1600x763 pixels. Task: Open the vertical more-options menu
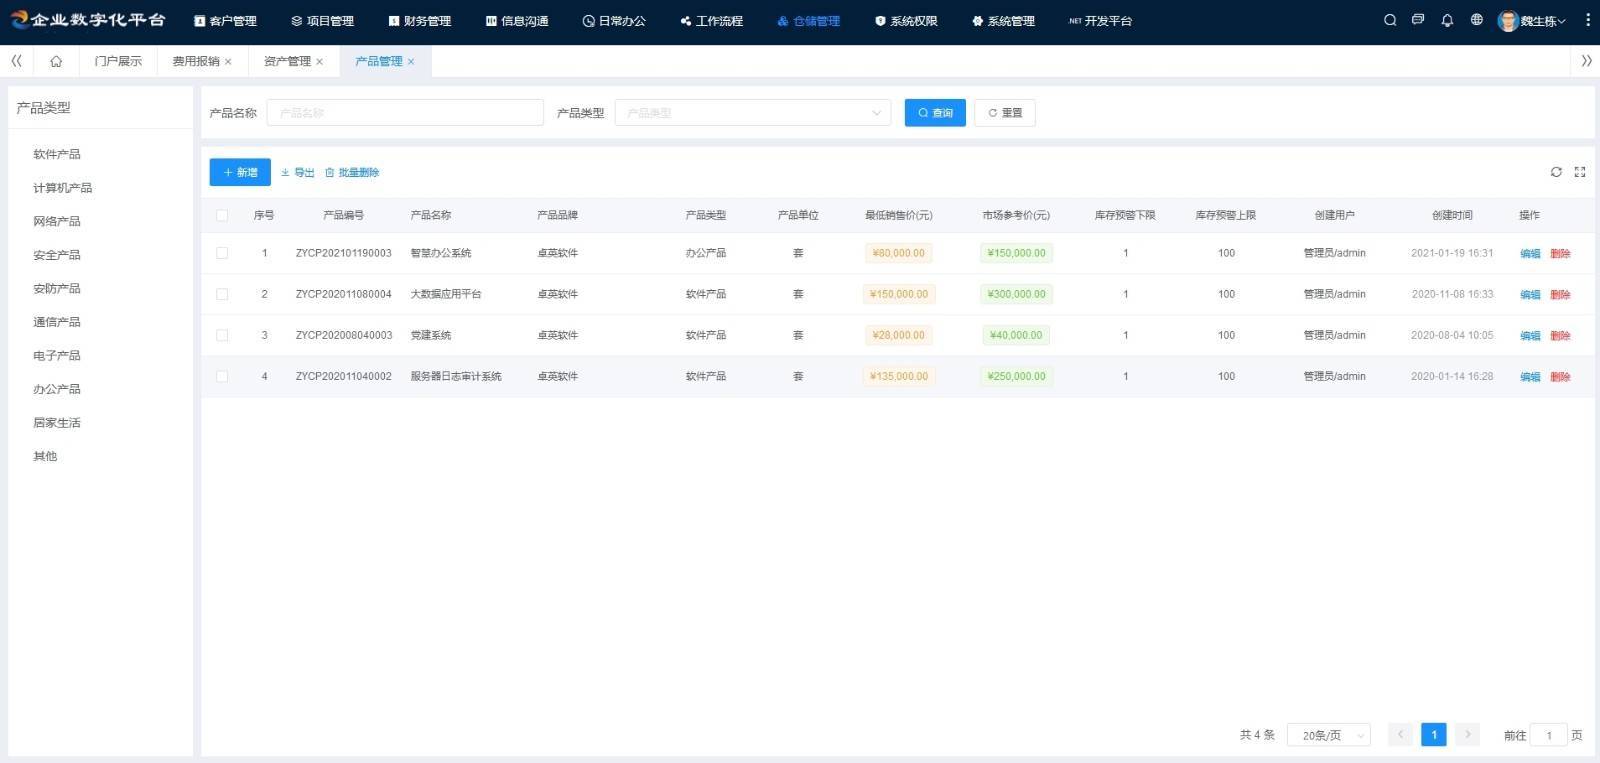pyautogui.click(x=1588, y=20)
